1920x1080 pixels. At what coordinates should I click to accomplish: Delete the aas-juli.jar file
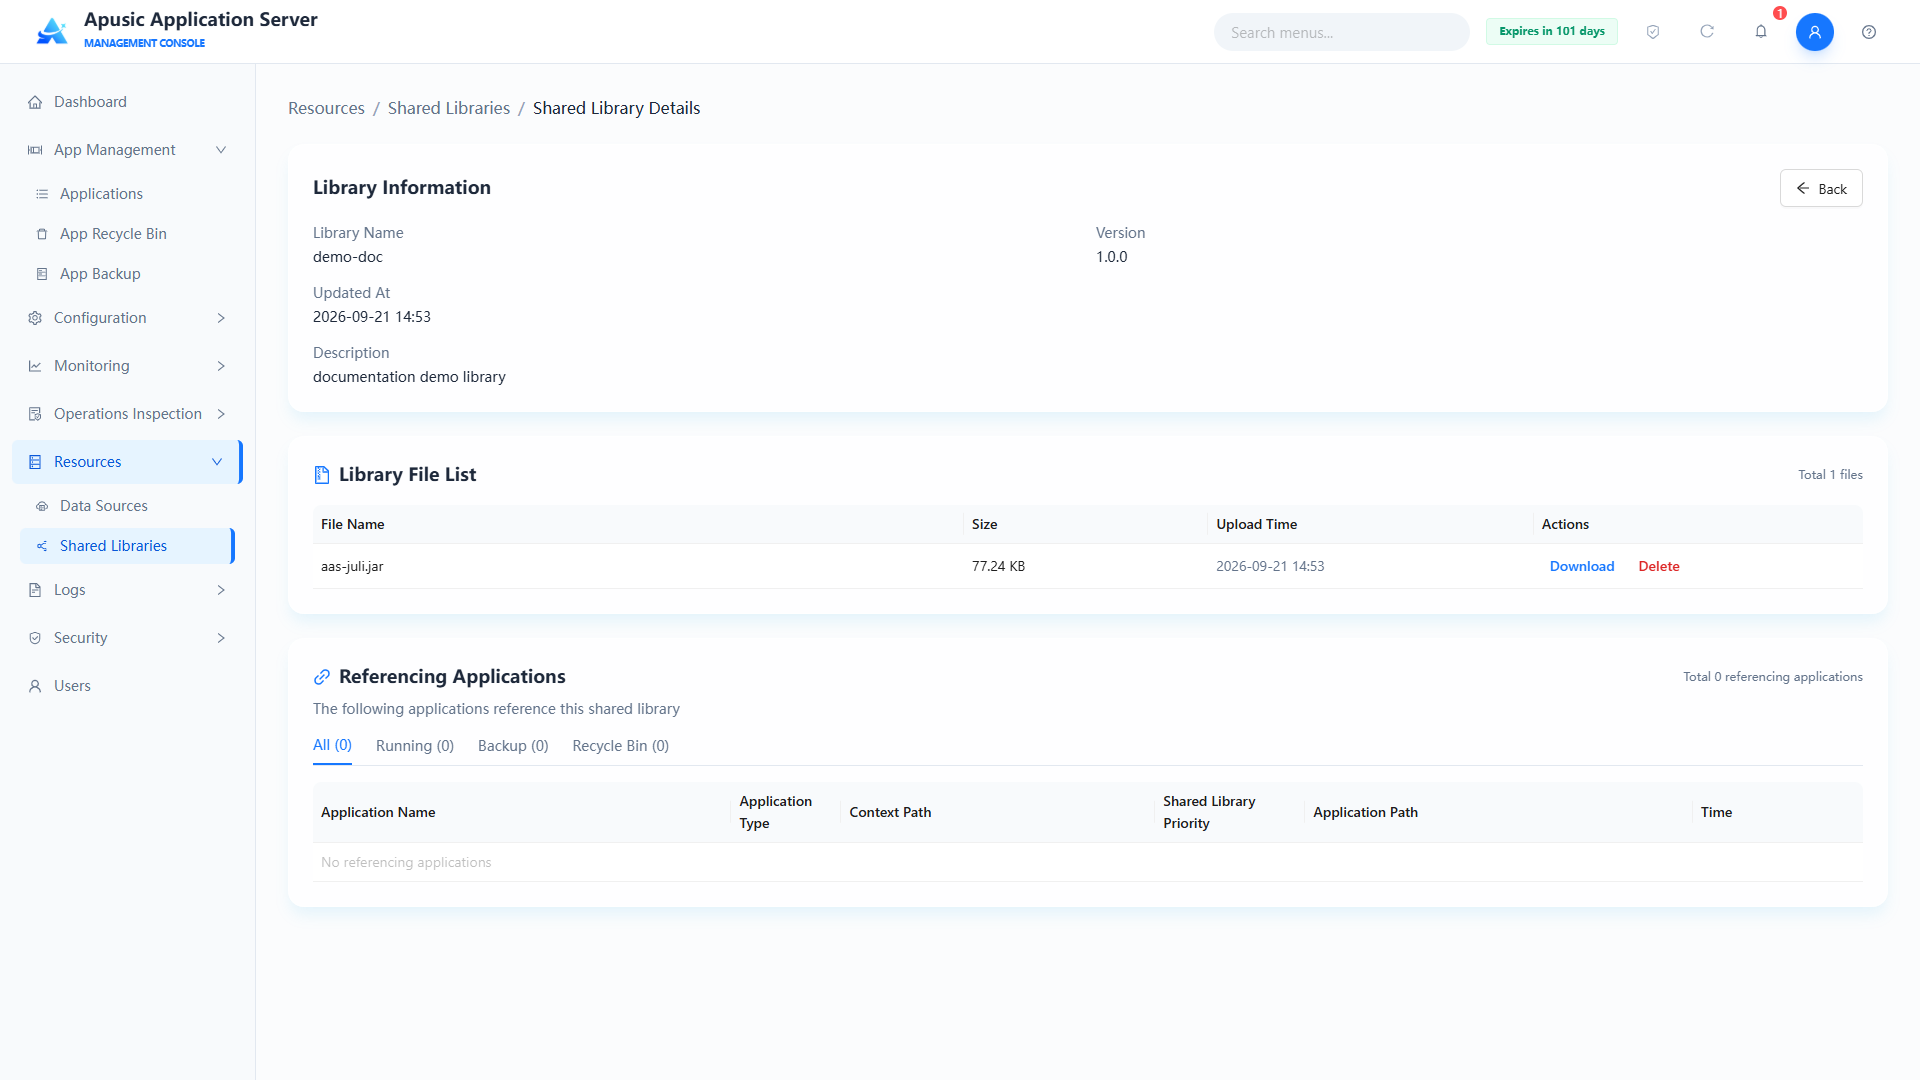[1659, 566]
